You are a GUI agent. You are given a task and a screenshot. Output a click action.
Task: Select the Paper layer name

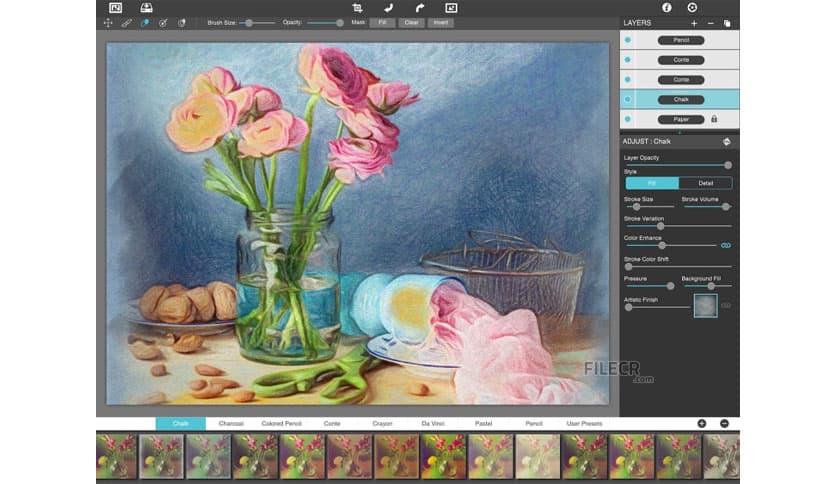(x=681, y=119)
